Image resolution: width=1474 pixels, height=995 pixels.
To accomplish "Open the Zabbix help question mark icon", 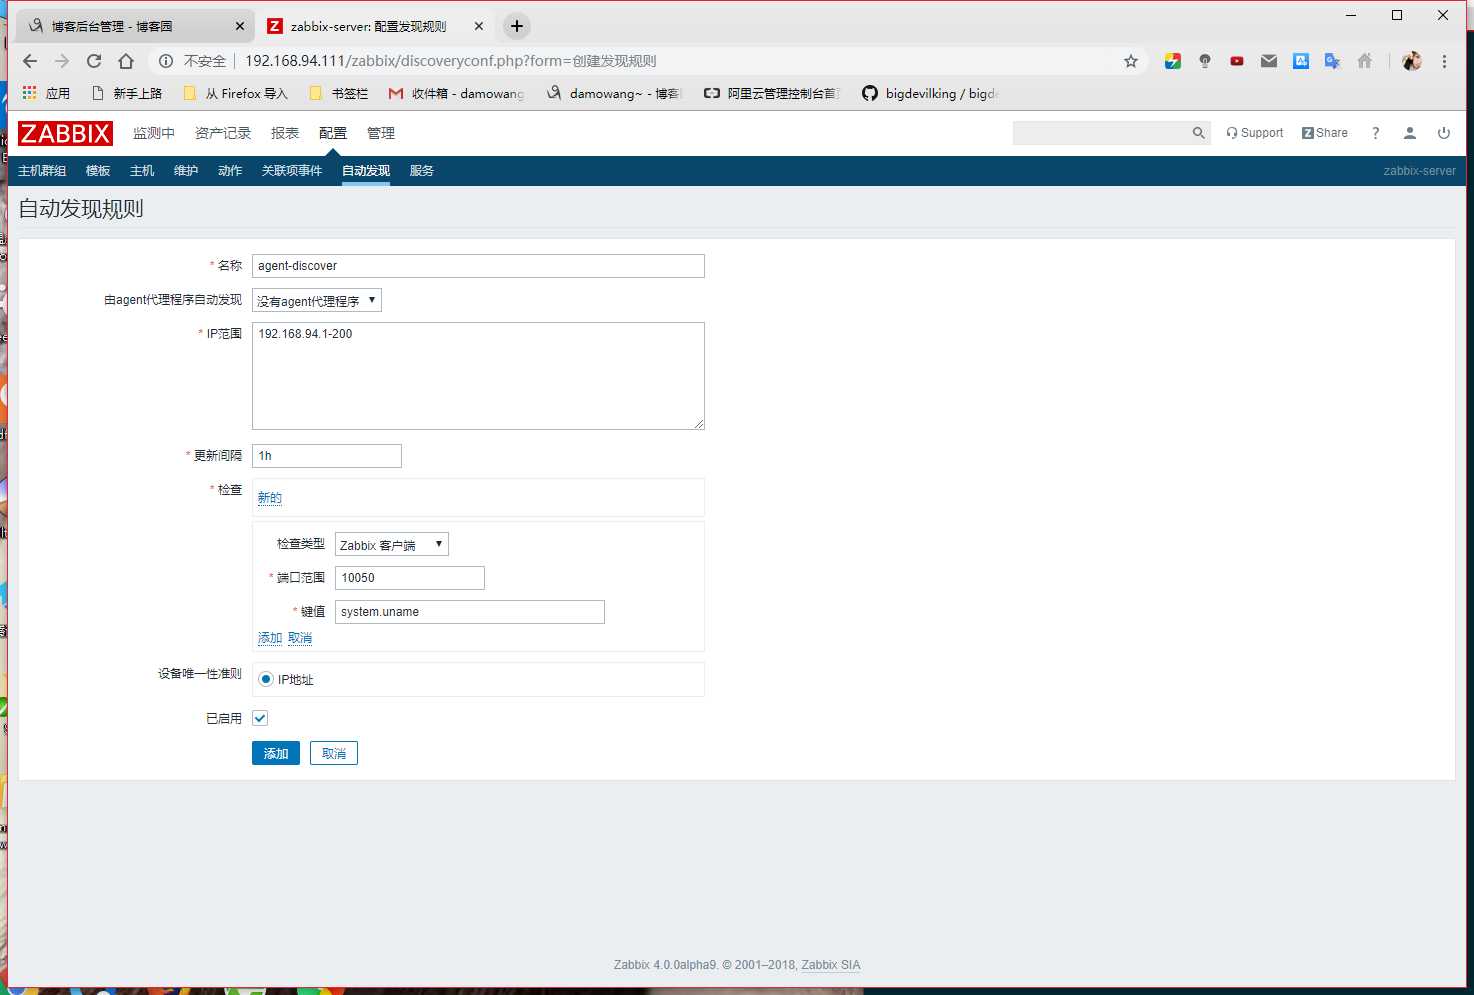I will coord(1376,133).
